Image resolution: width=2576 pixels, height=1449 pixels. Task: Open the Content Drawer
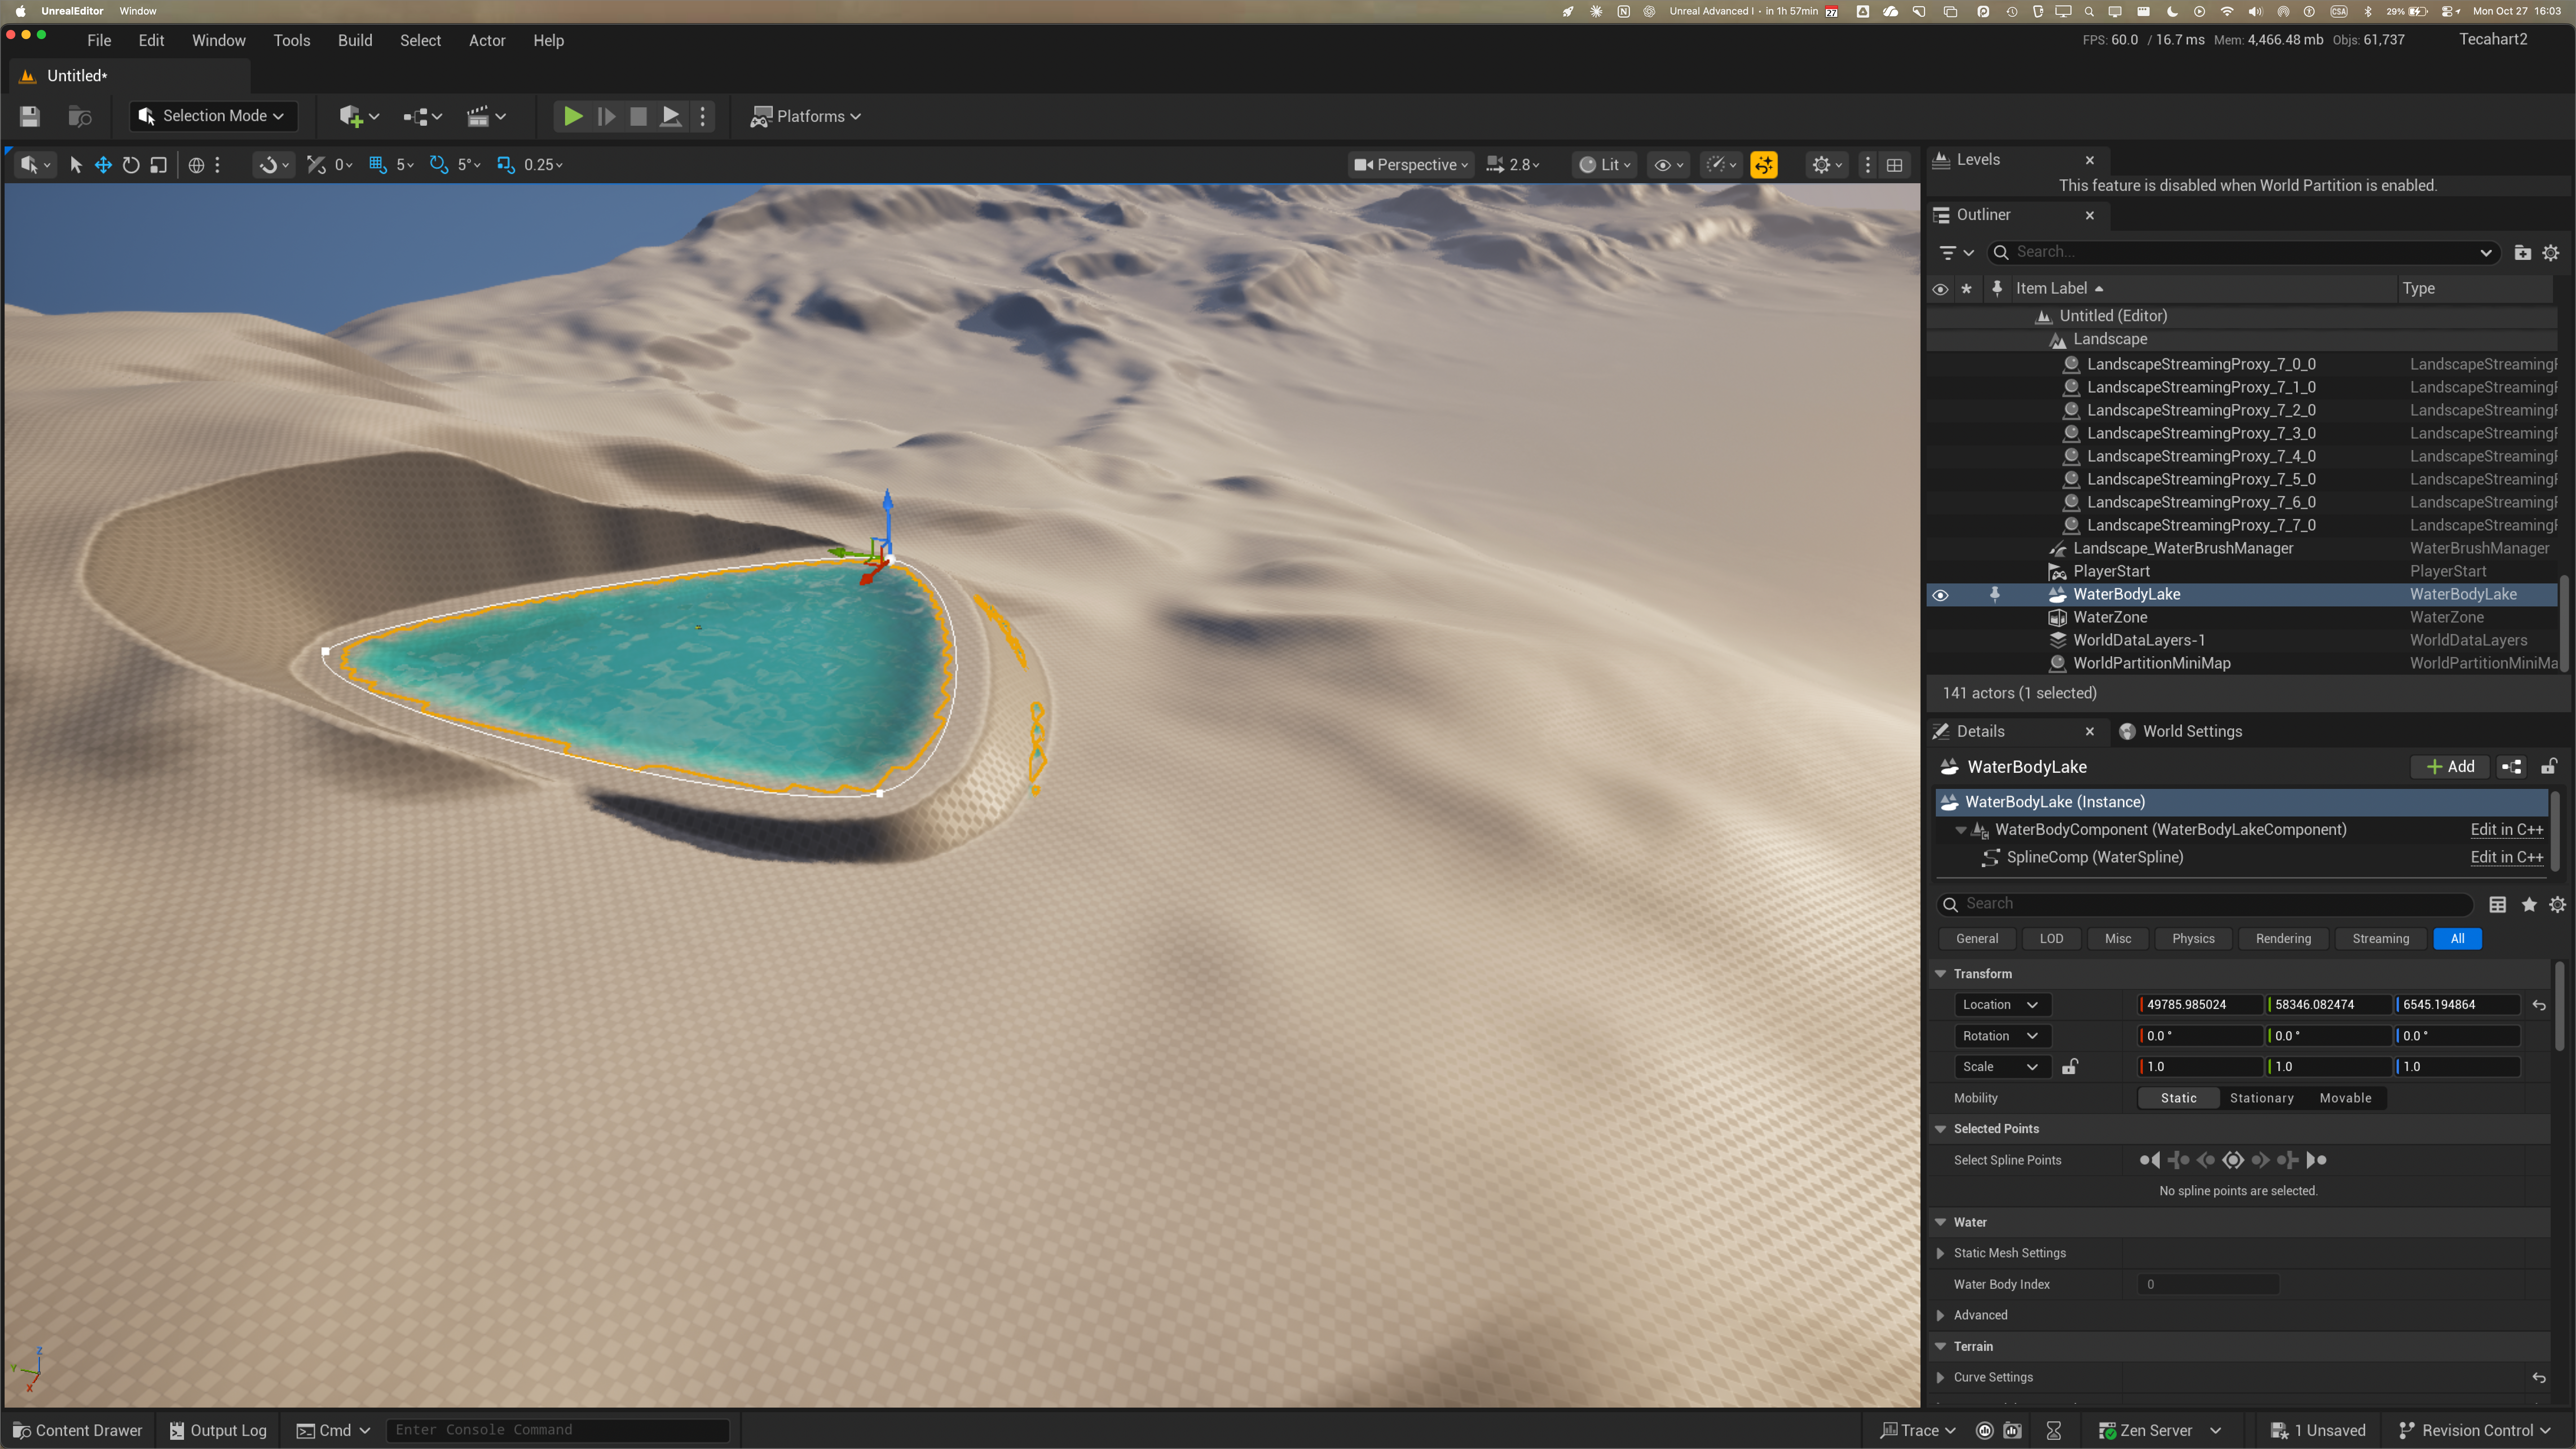click(77, 1431)
